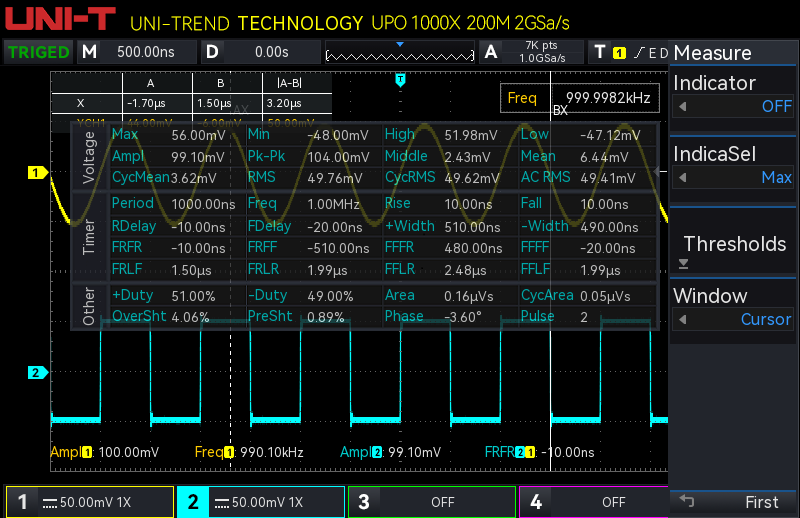This screenshot has height=518, width=800.
Task: Click the back arrow next to First
Action: [x=687, y=501]
